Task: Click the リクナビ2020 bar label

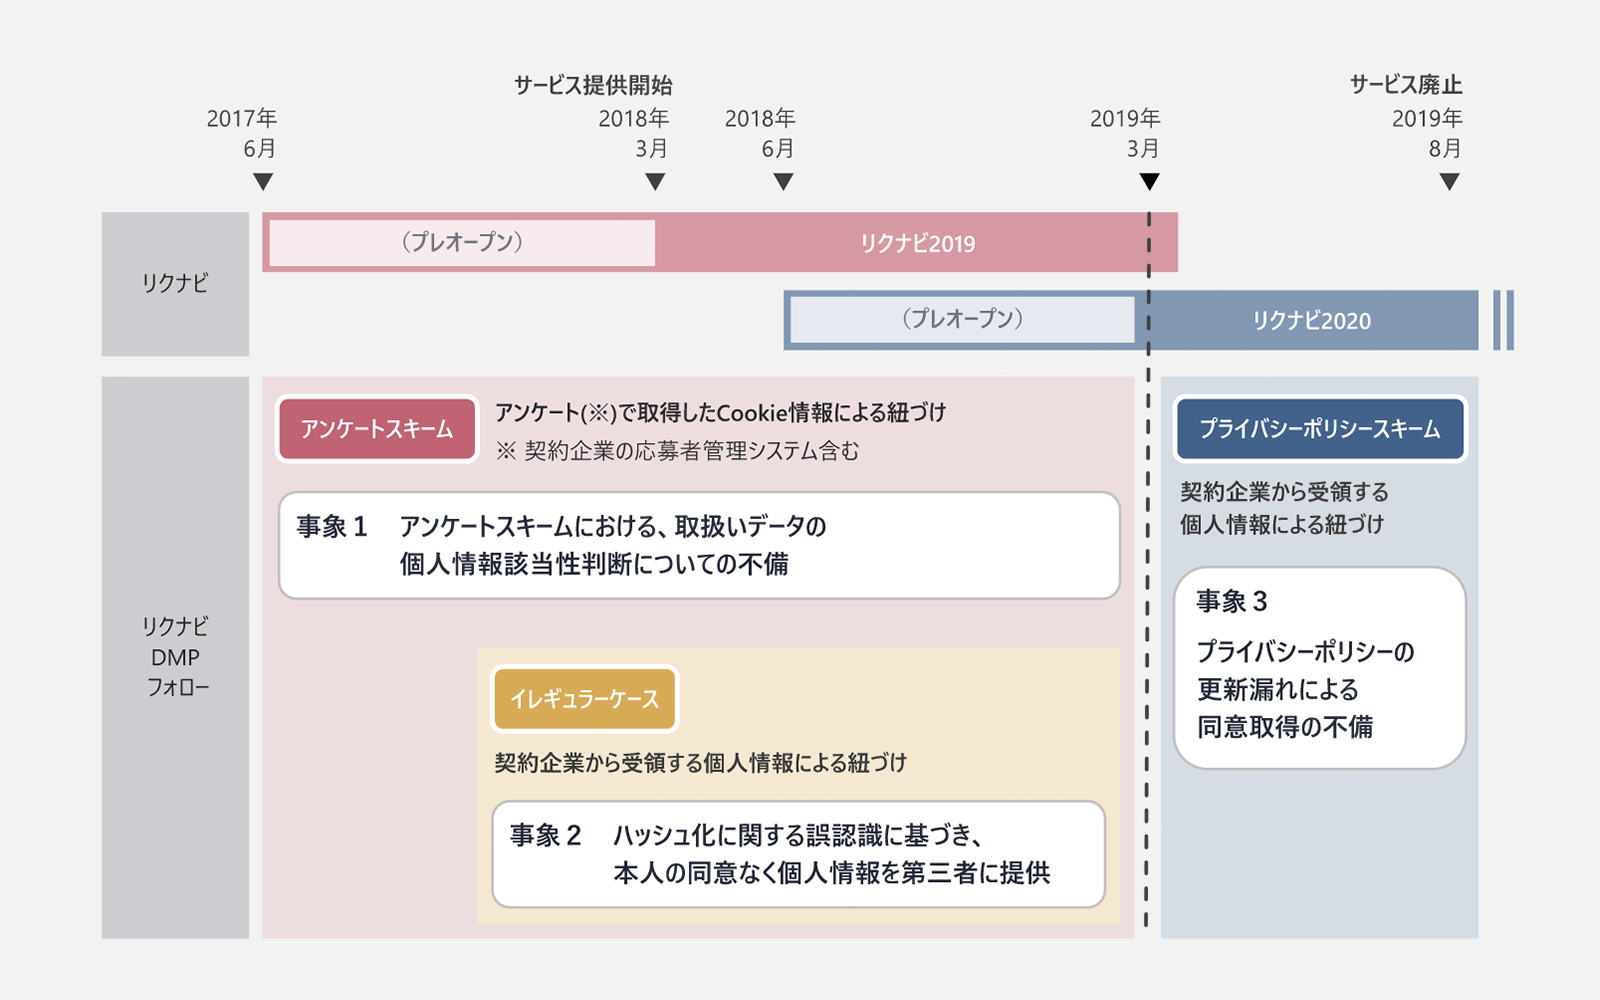Action: tap(1312, 320)
